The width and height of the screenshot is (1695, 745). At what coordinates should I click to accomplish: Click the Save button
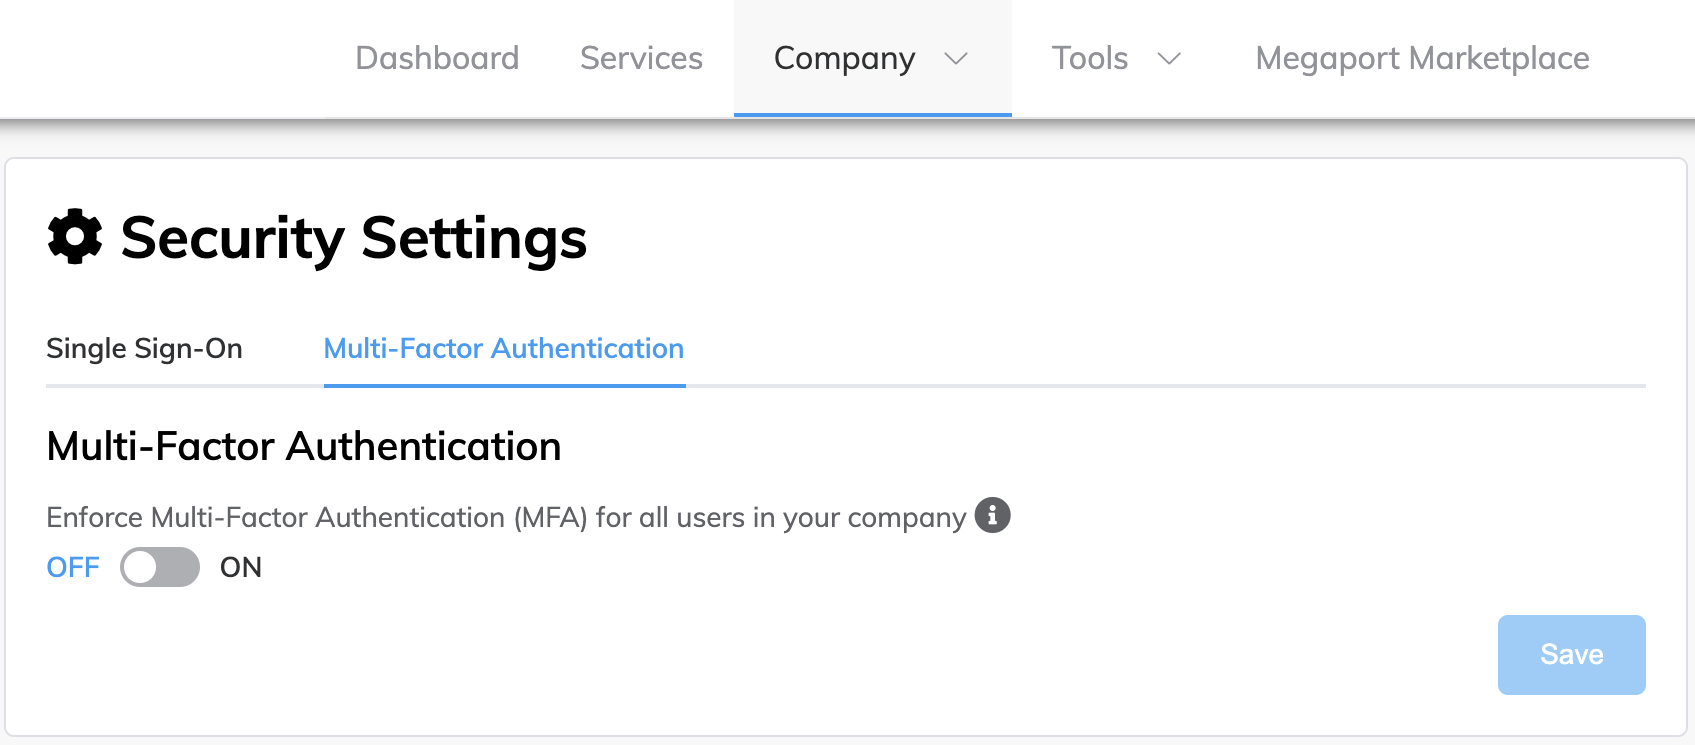click(x=1571, y=655)
